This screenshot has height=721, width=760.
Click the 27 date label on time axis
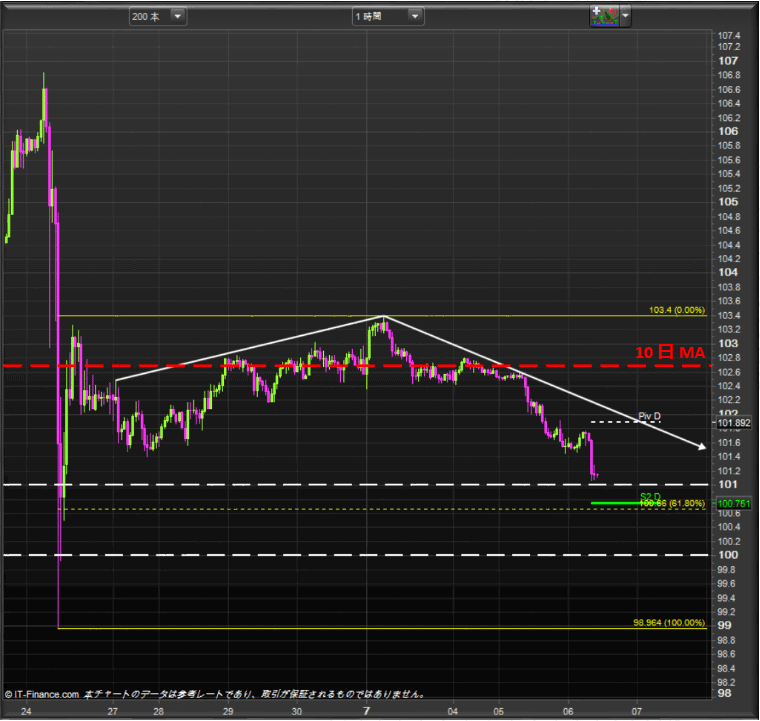(112, 711)
